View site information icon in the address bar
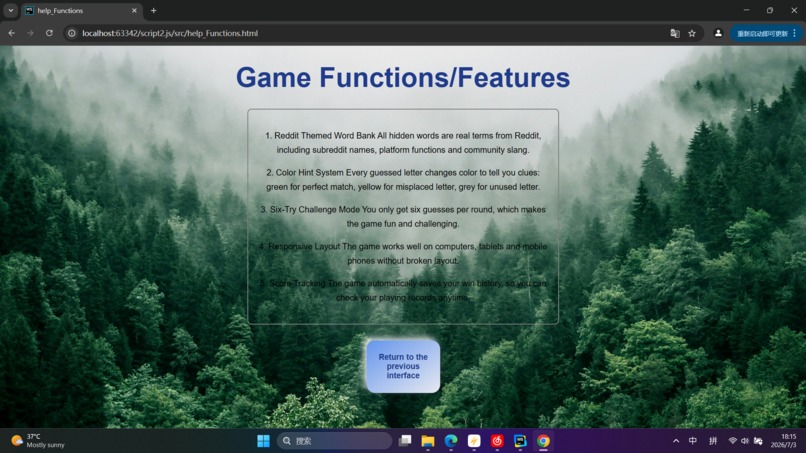 point(72,33)
